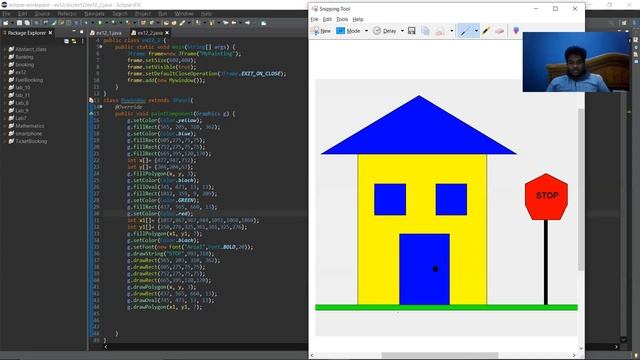Open Eclipse Navigate menu
The width and height of the screenshot is (640, 360).
coord(94,14)
